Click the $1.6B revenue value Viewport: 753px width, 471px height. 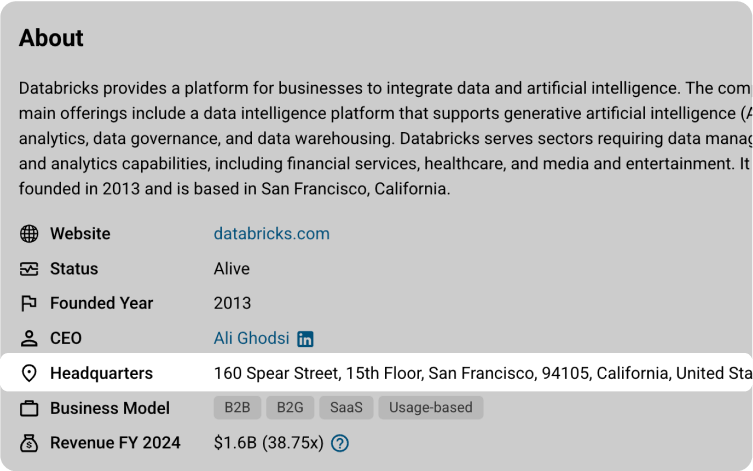pyautogui.click(x=267, y=442)
